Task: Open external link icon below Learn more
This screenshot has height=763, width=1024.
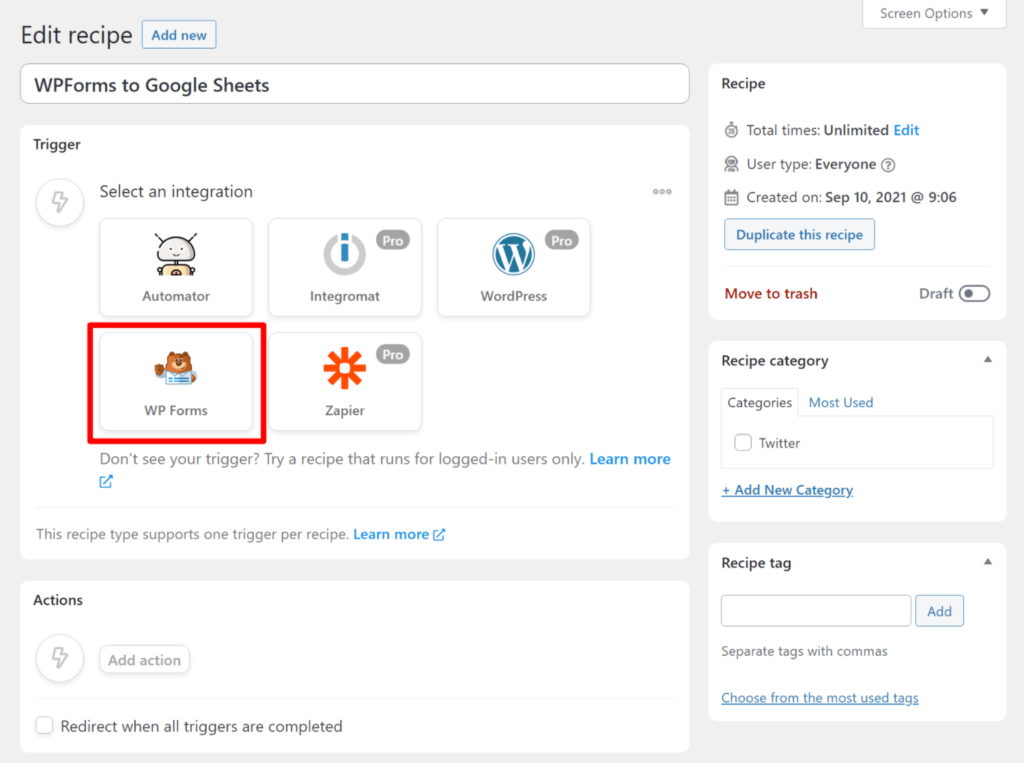Action: coord(106,481)
